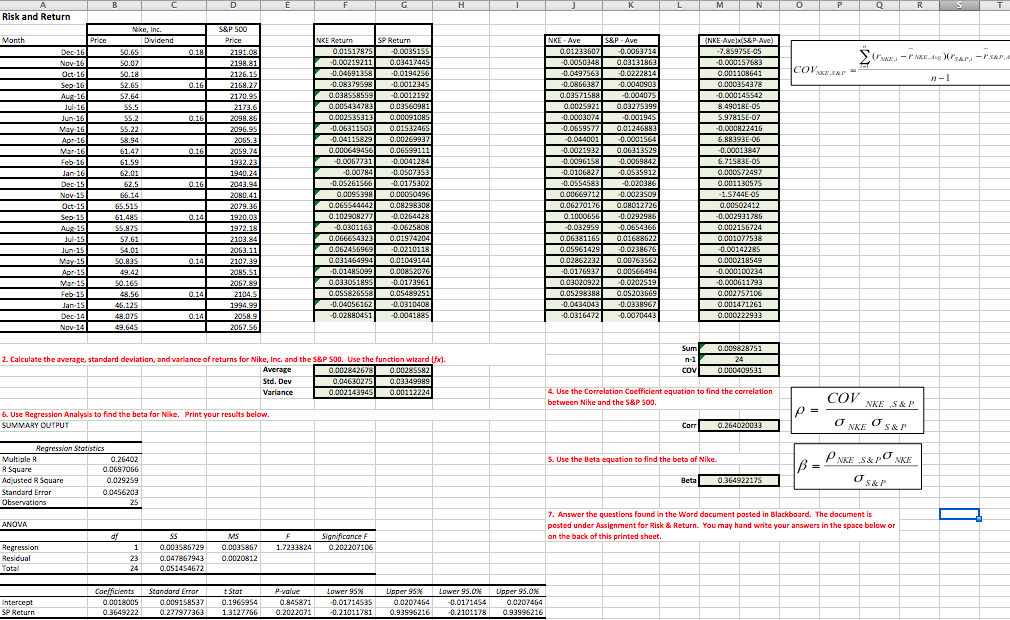This screenshot has width=1010, height=620.
Task: Select the SP Return coefficient cell 0.3649222
Action: pos(113,611)
